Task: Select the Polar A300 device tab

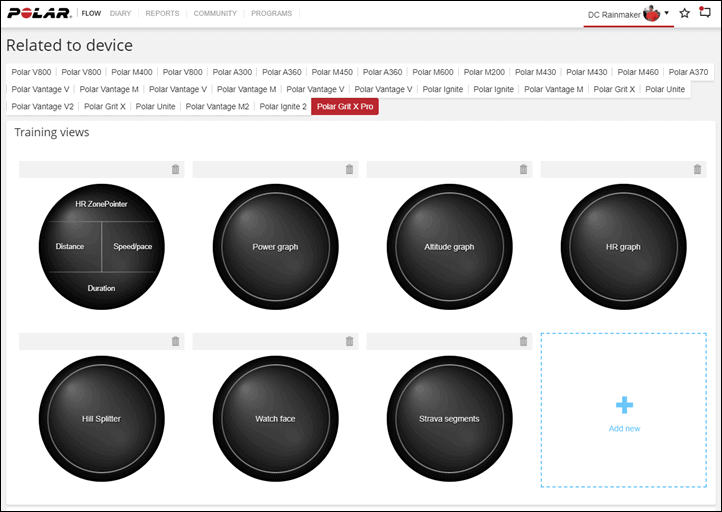Action: pyautogui.click(x=233, y=72)
